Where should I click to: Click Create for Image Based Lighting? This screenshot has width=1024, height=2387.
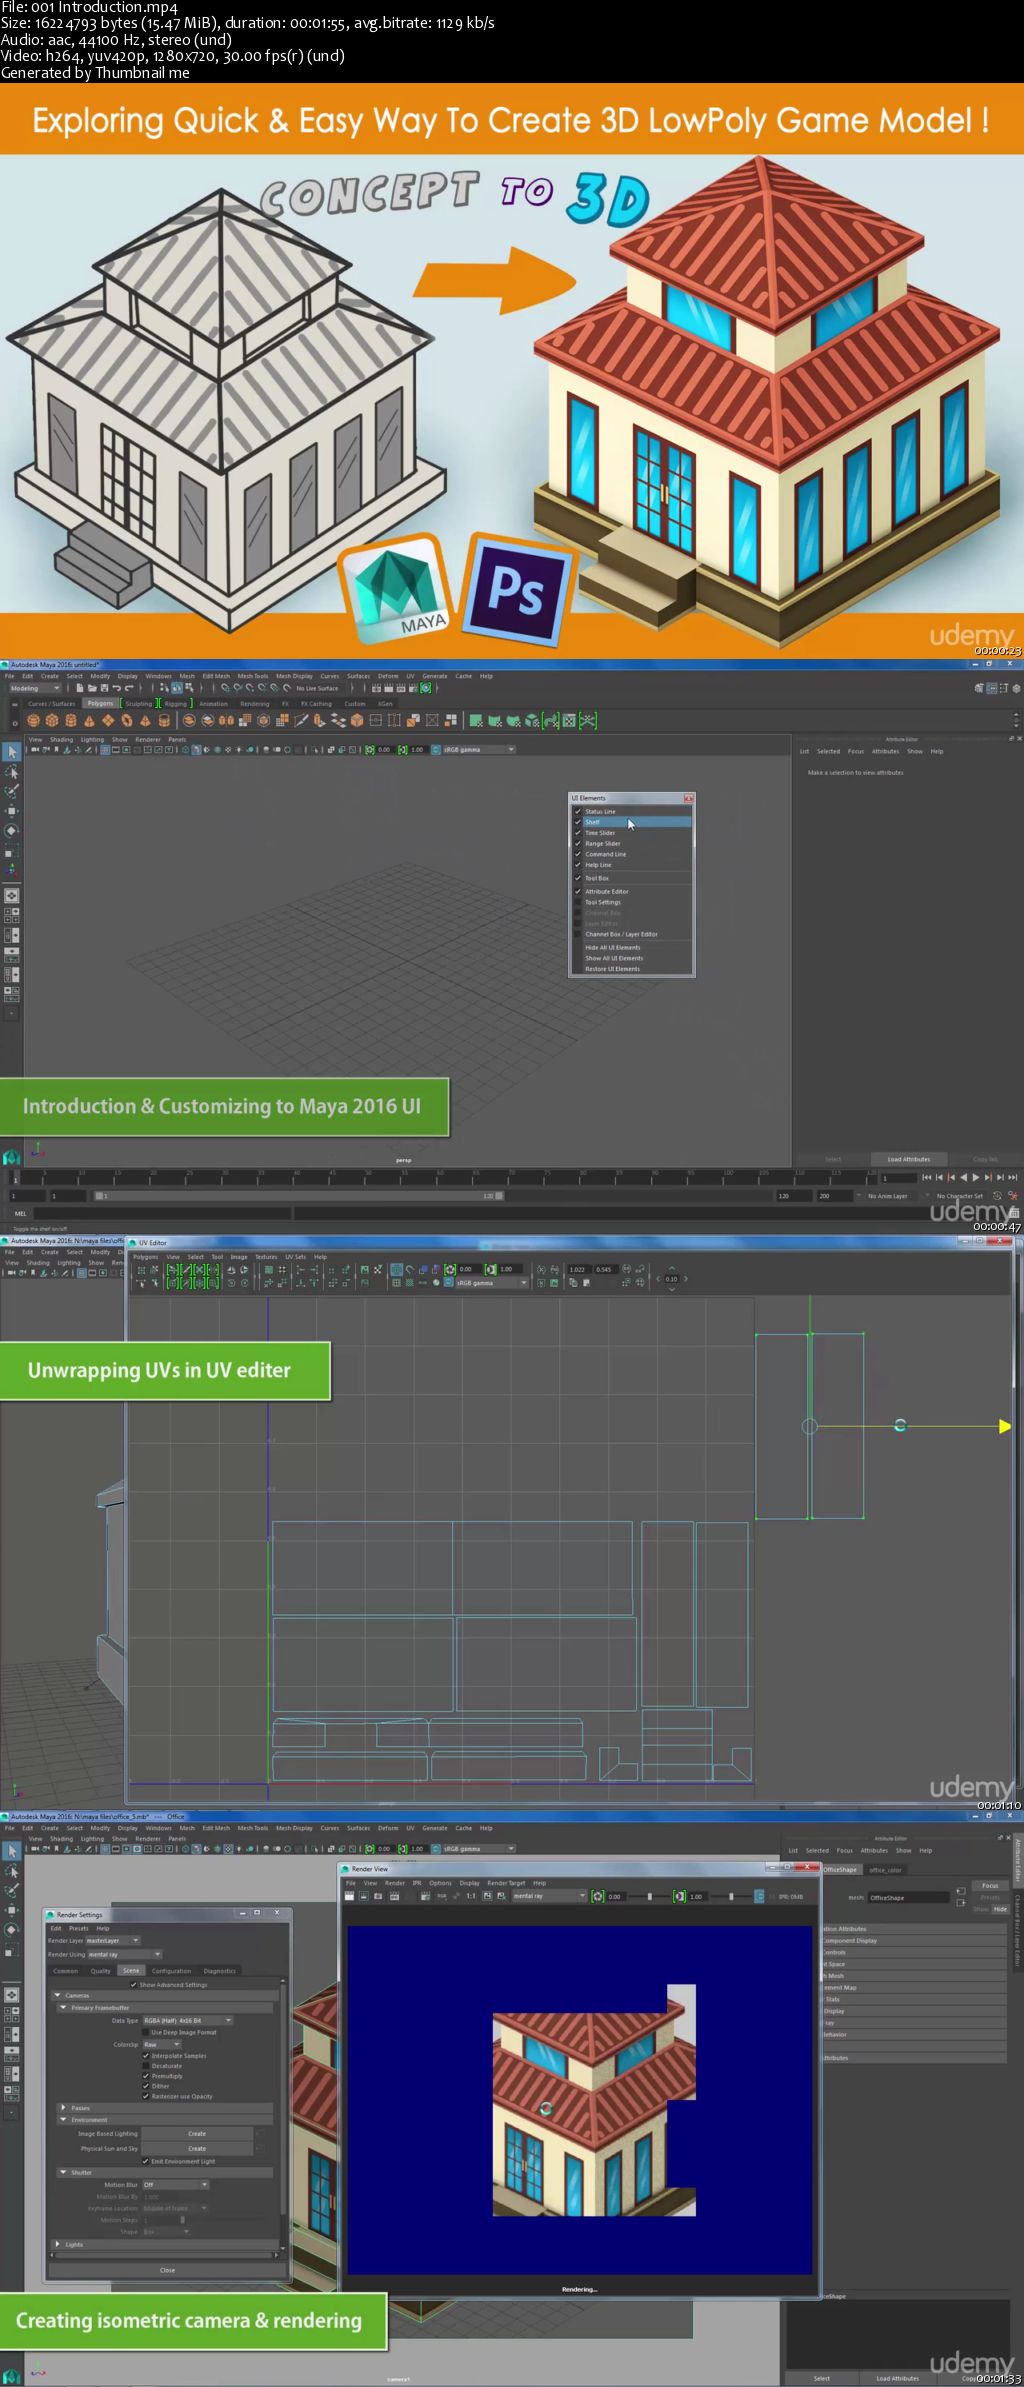click(197, 2134)
